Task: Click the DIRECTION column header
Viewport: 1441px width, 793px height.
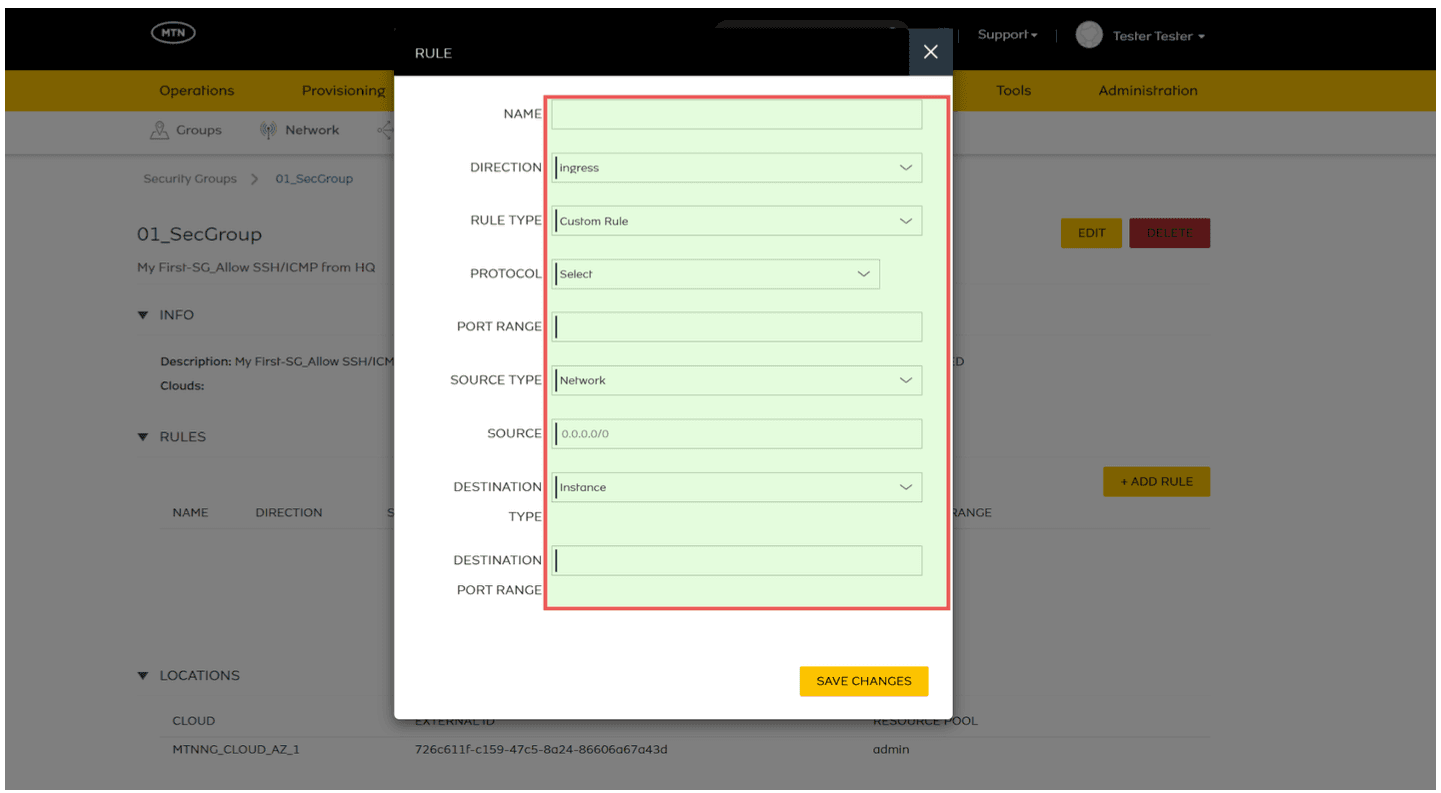Action: [x=289, y=512]
